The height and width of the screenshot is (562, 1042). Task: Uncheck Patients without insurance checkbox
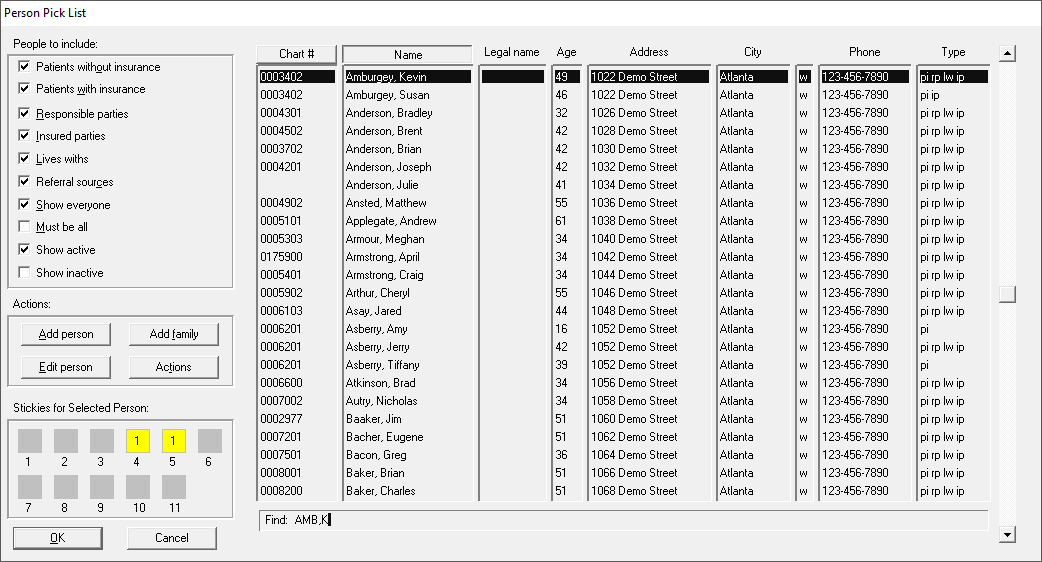pyautogui.click(x=24, y=66)
